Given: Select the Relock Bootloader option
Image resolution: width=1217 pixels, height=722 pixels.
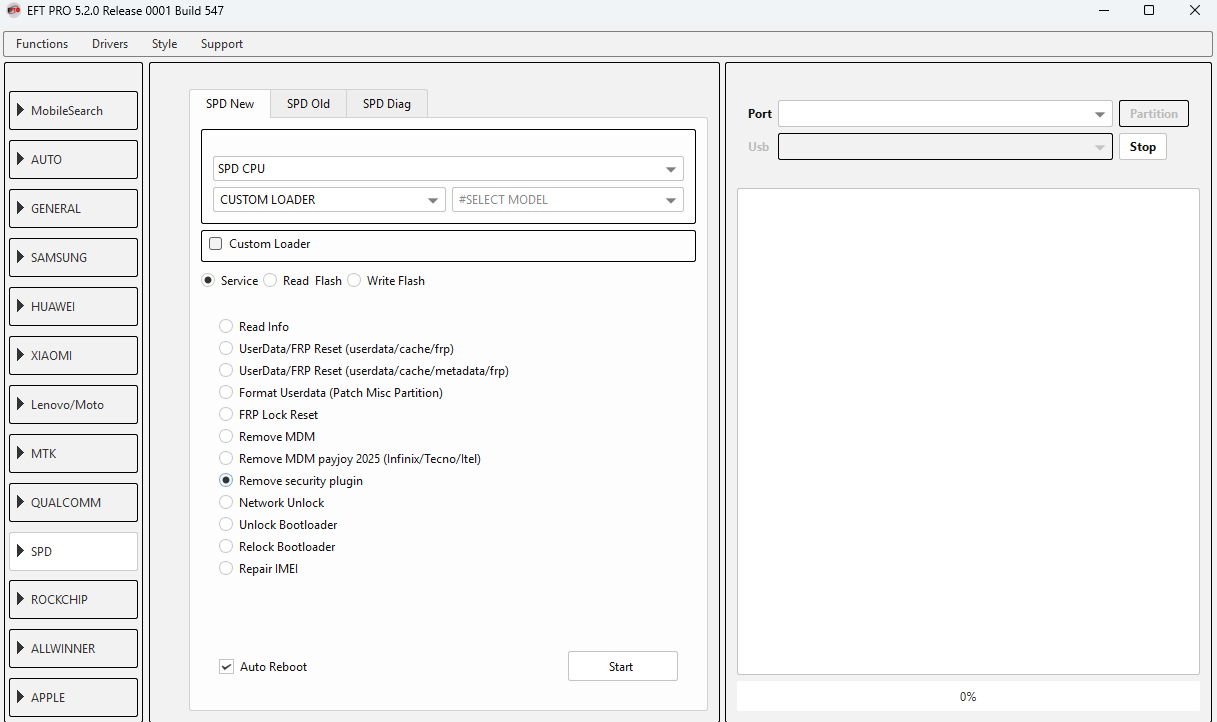Looking at the screenshot, I should click(277, 547).
